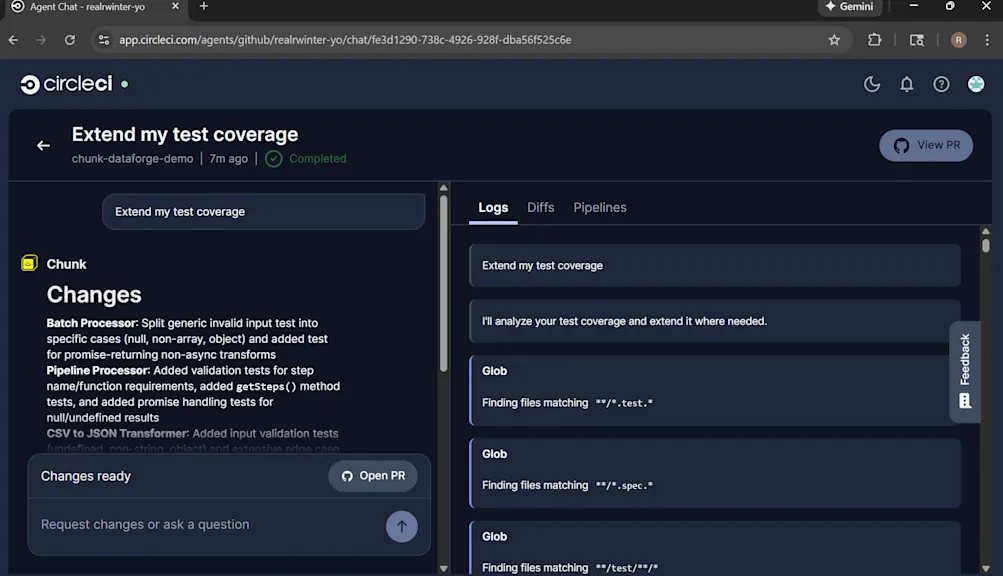Open the help question mark icon
Image resolution: width=1003 pixels, height=576 pixels.
(941, 84)
